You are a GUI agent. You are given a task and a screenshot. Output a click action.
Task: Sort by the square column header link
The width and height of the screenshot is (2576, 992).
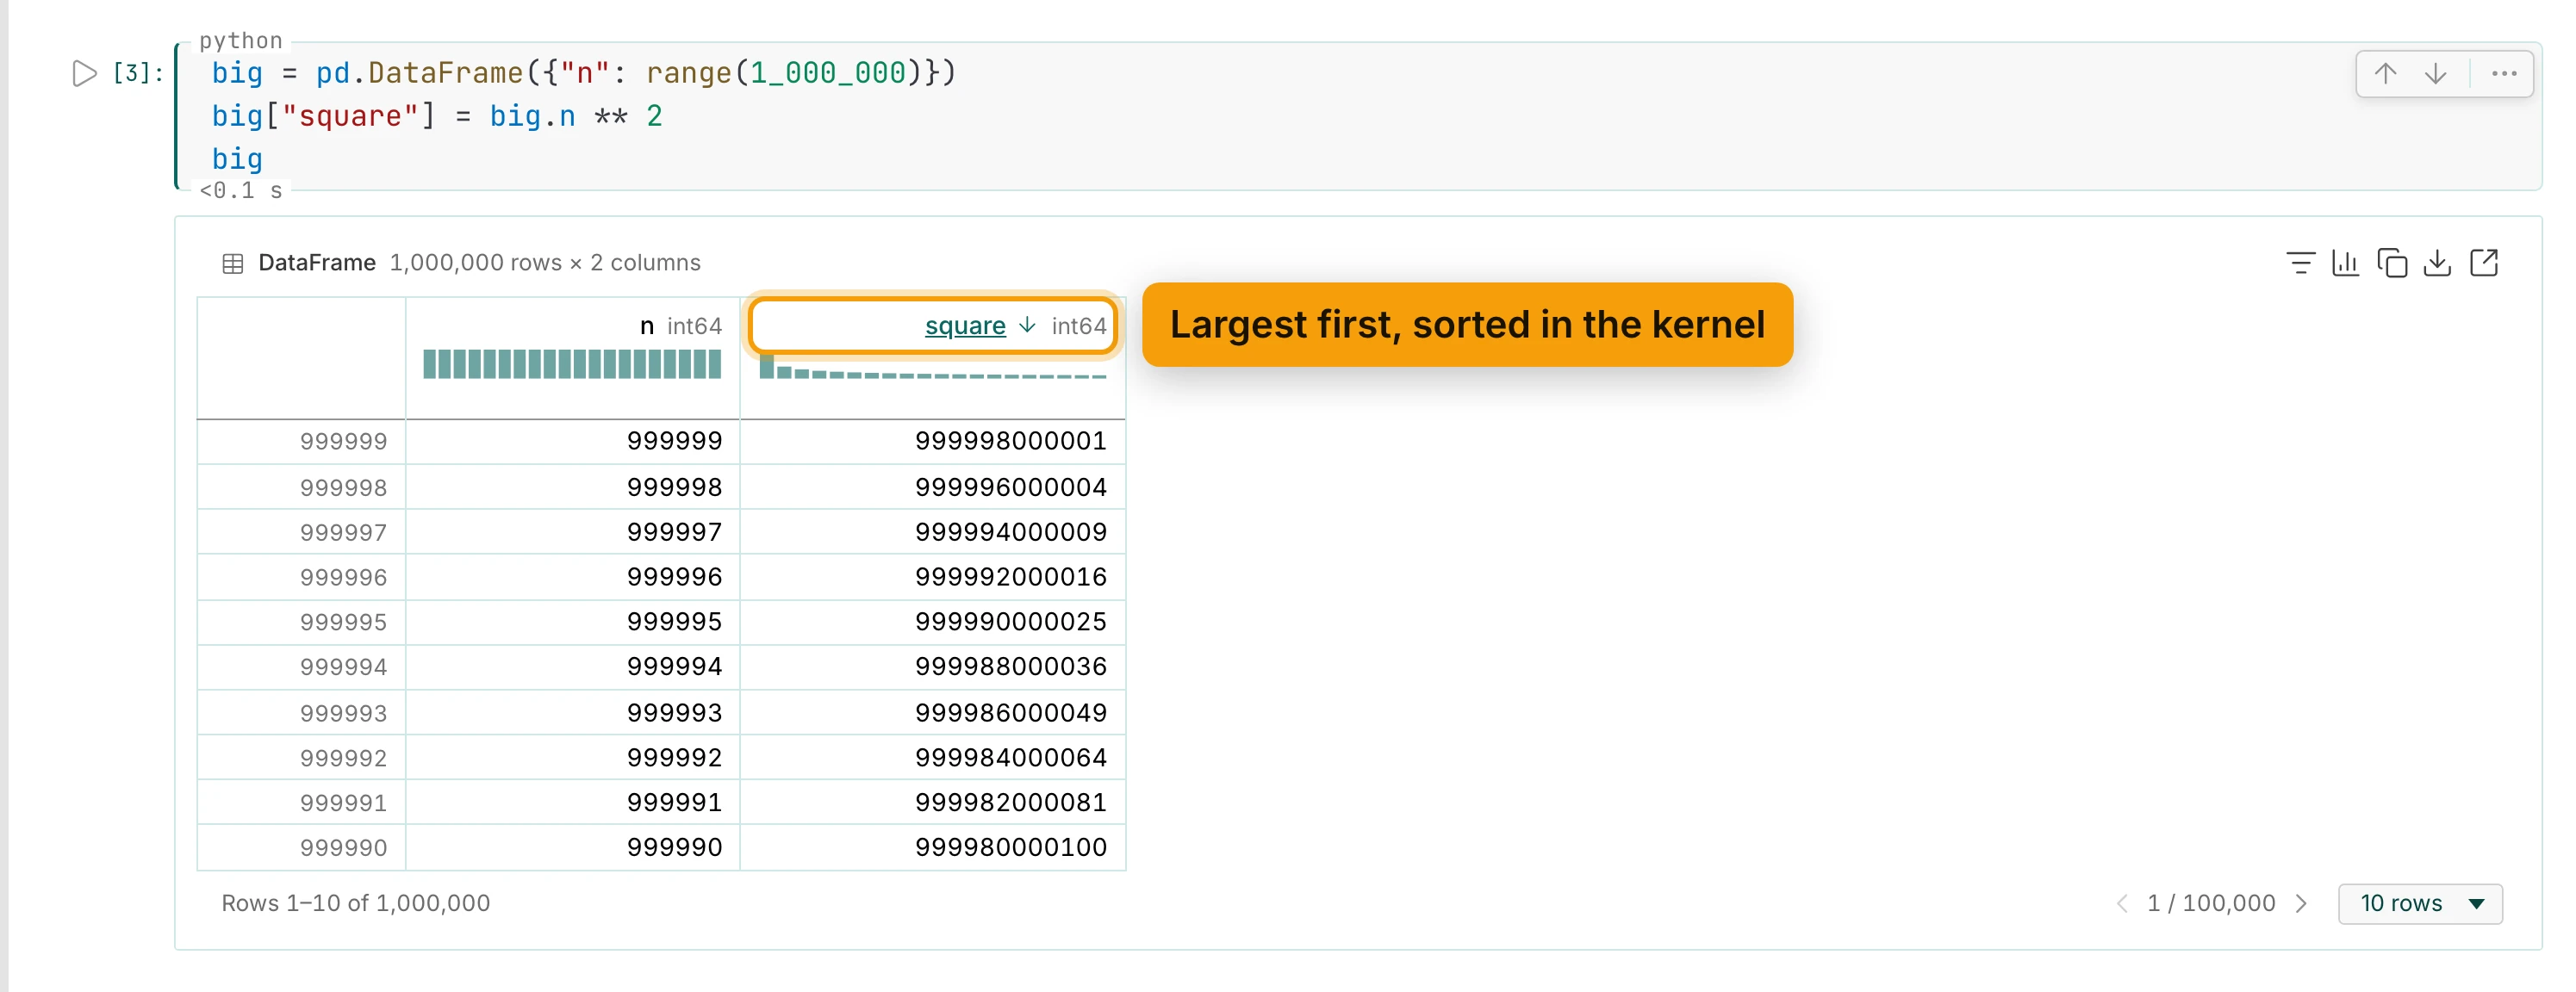965,326
